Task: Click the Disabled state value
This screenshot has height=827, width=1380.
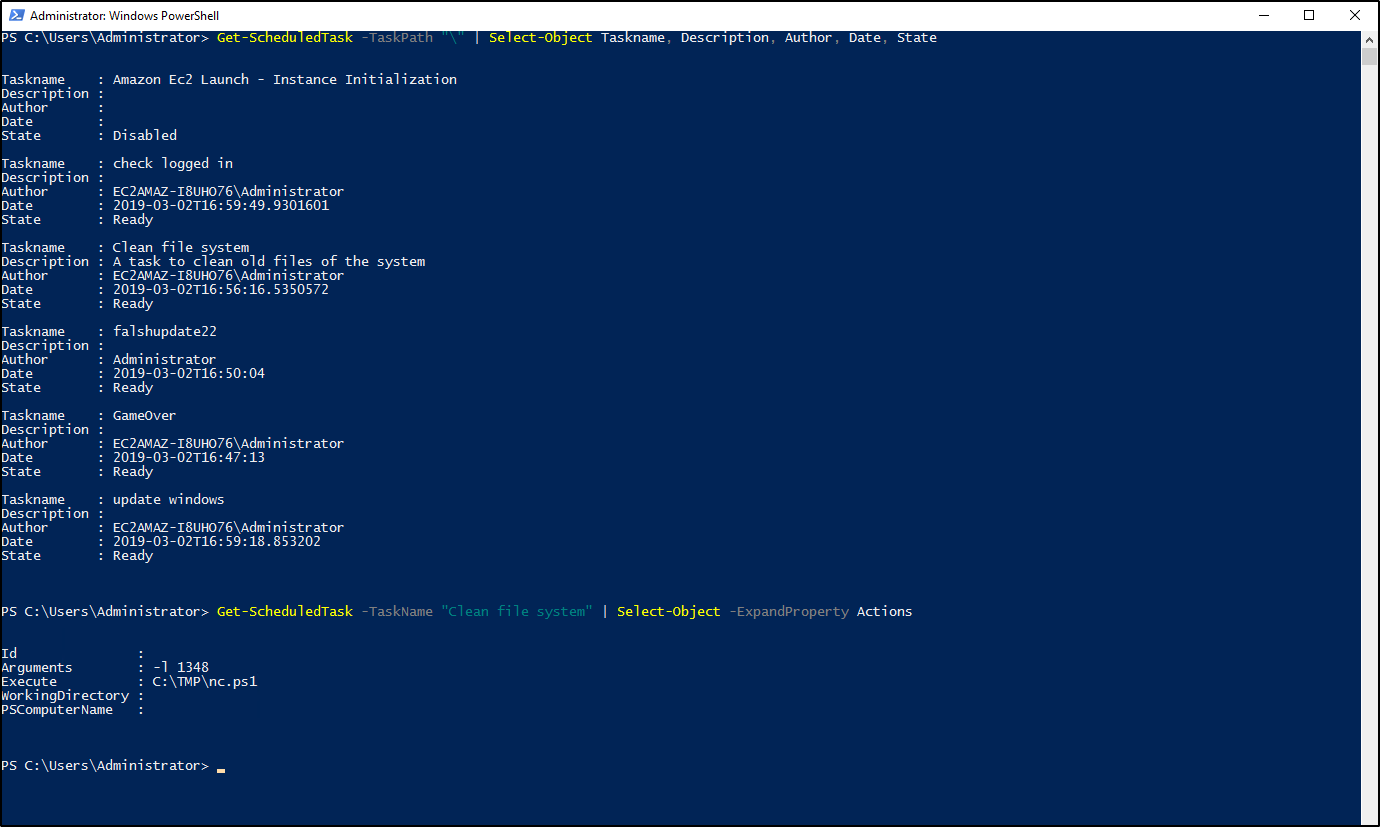Action: pos(144,136)
